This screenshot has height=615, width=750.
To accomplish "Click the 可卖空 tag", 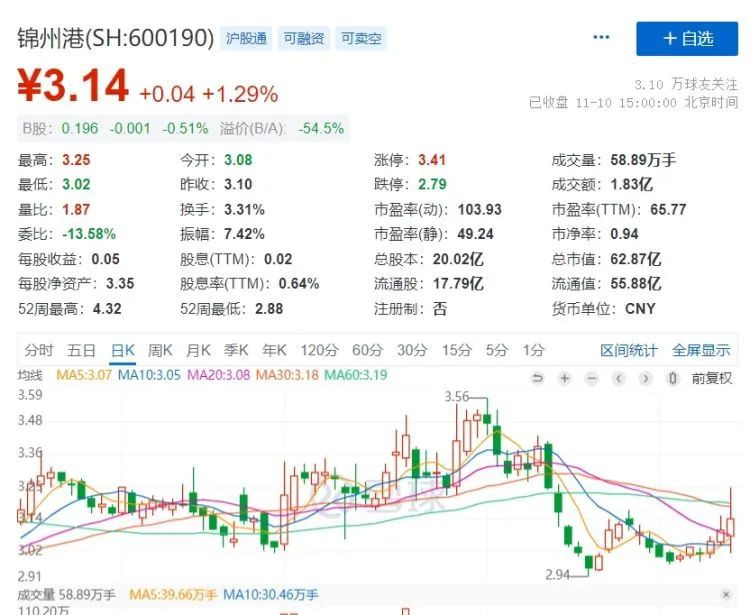I will point(361,38).
